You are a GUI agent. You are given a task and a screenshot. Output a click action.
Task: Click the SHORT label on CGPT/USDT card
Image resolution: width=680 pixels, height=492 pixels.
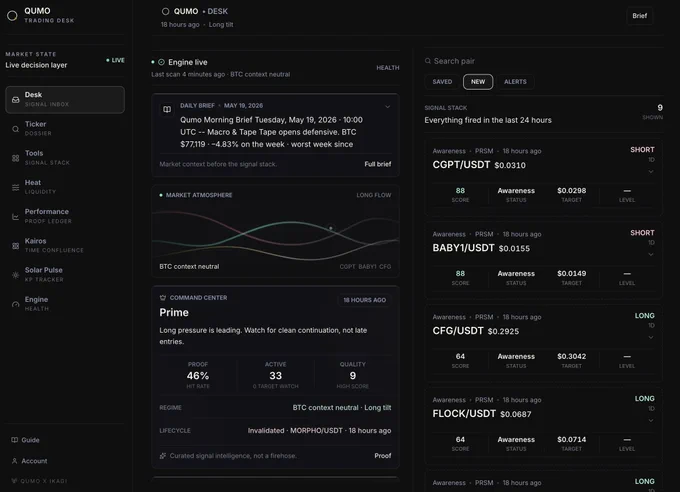pyautogui.click(x=642, y=150)
